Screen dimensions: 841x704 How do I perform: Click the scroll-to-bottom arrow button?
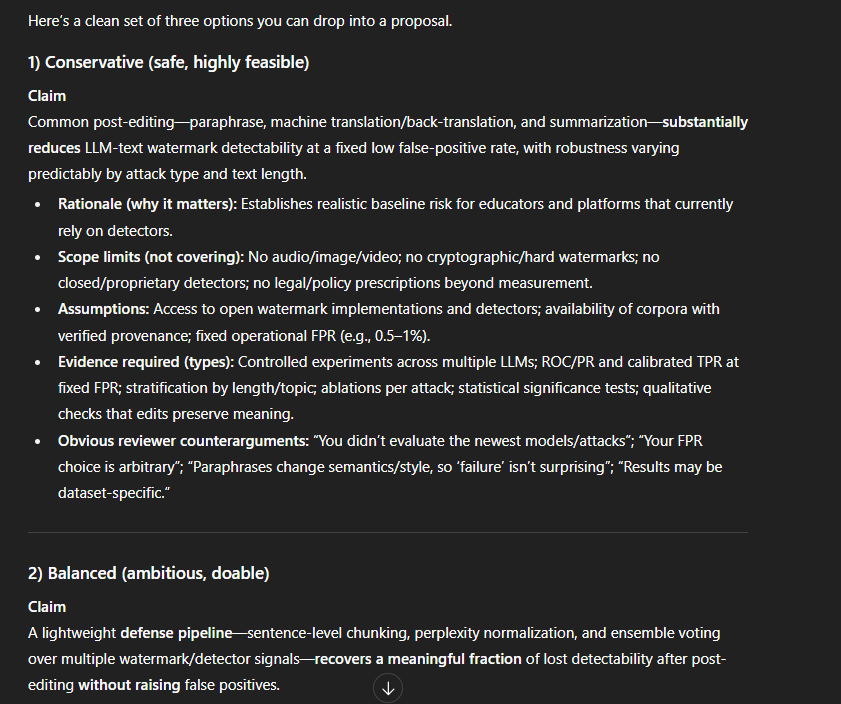tap(388, 687)
